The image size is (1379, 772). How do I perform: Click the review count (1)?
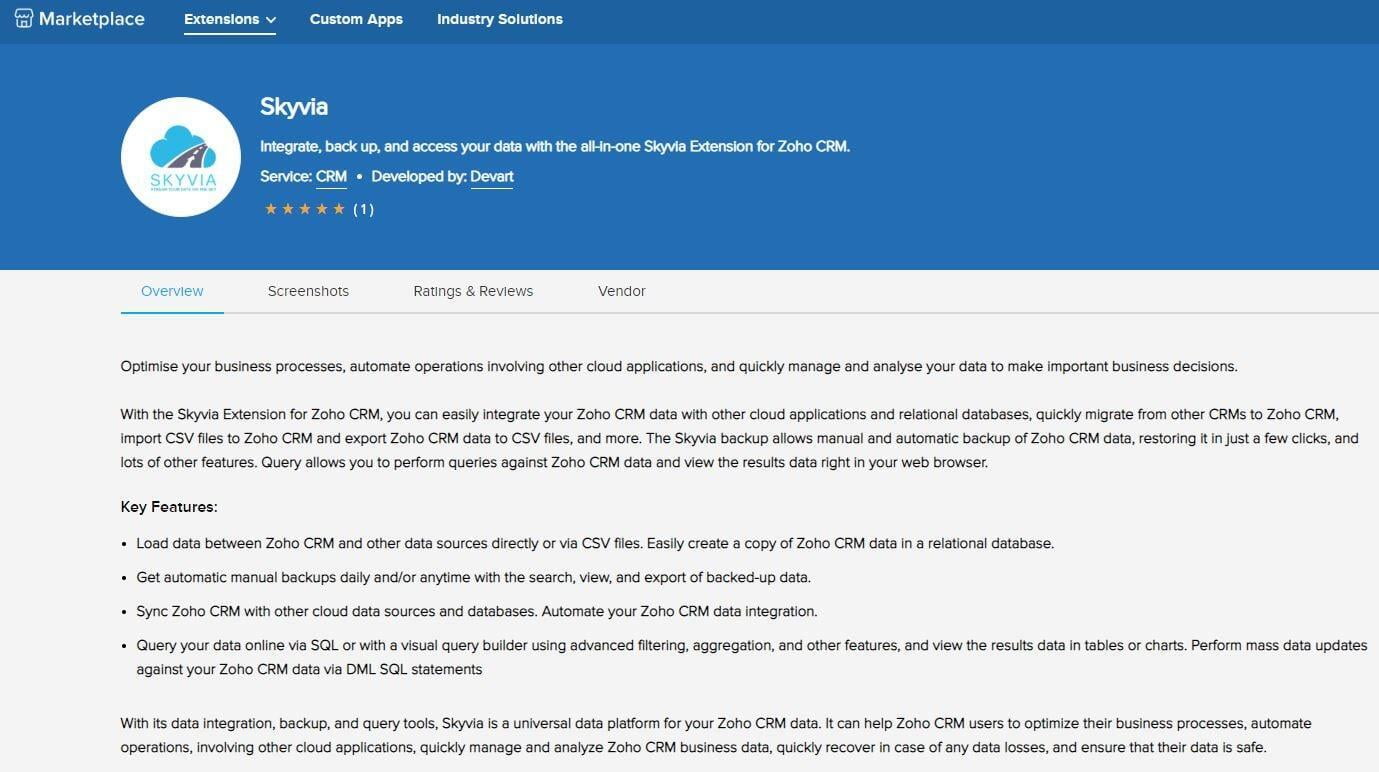pos(364,209)
